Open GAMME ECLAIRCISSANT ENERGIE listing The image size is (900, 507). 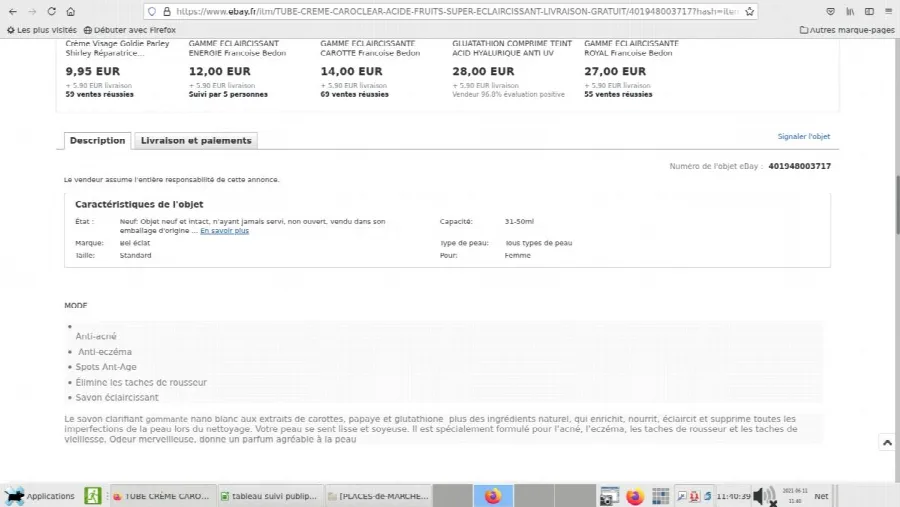pyautogui.click(x=237, y=48)
